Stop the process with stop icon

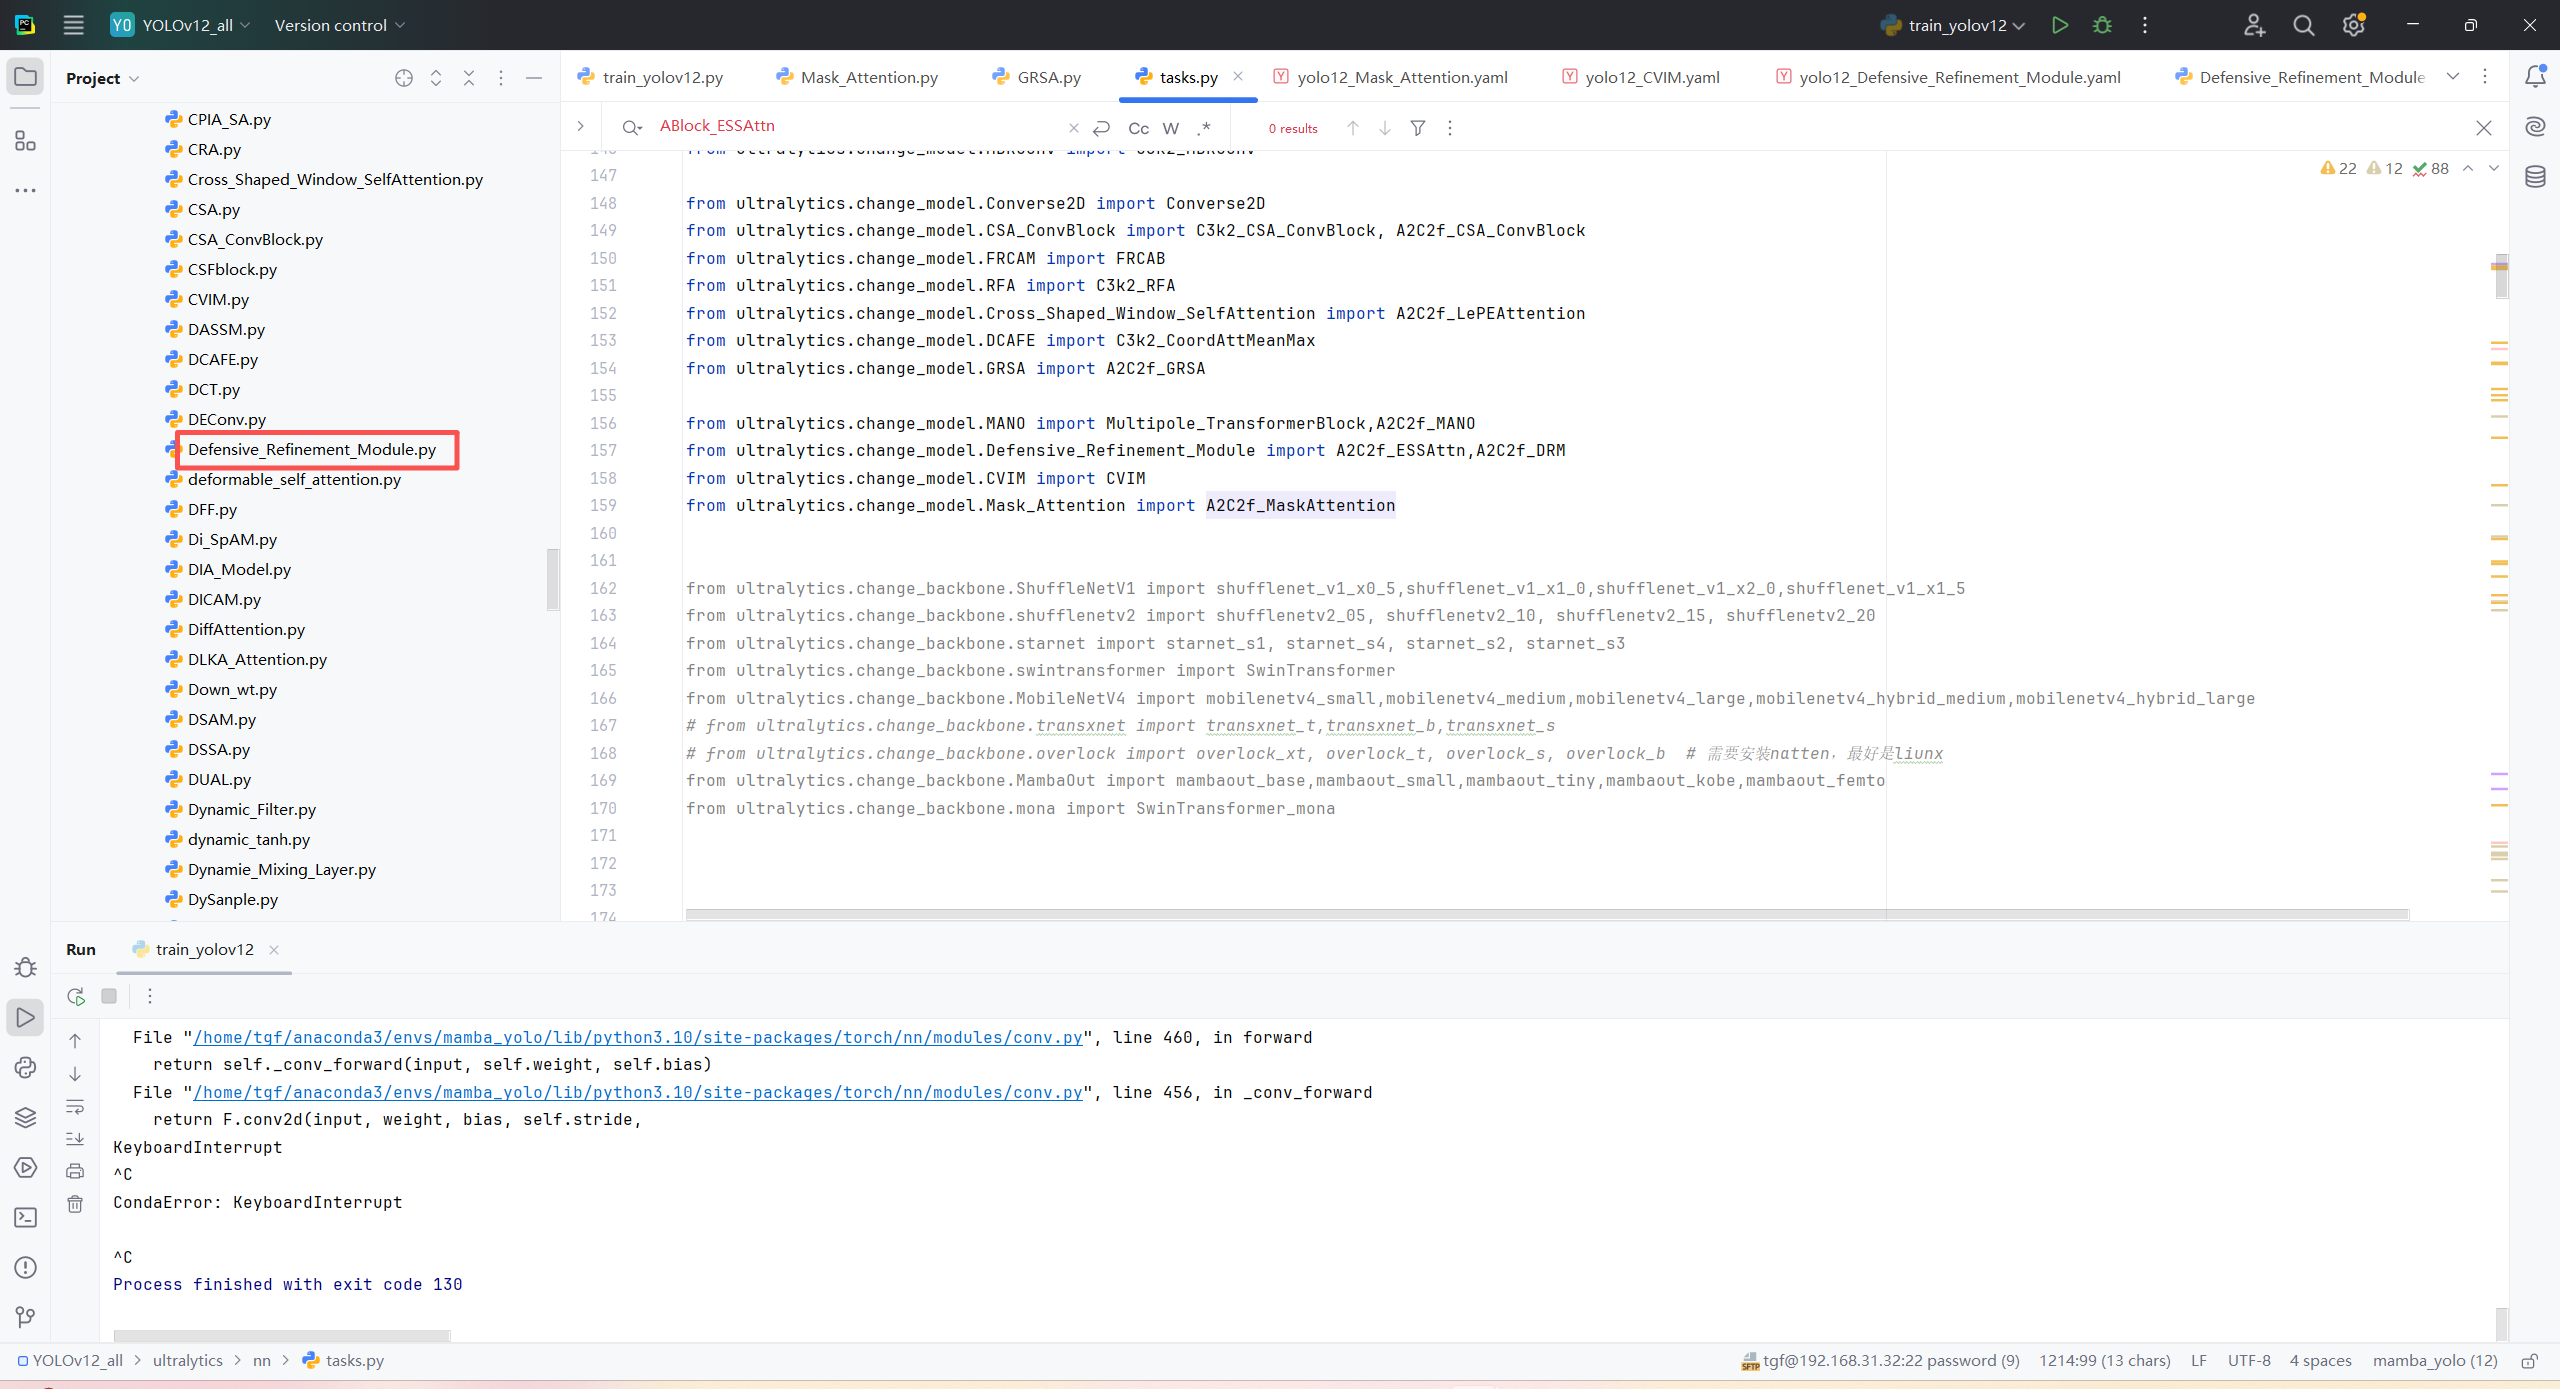109,996
